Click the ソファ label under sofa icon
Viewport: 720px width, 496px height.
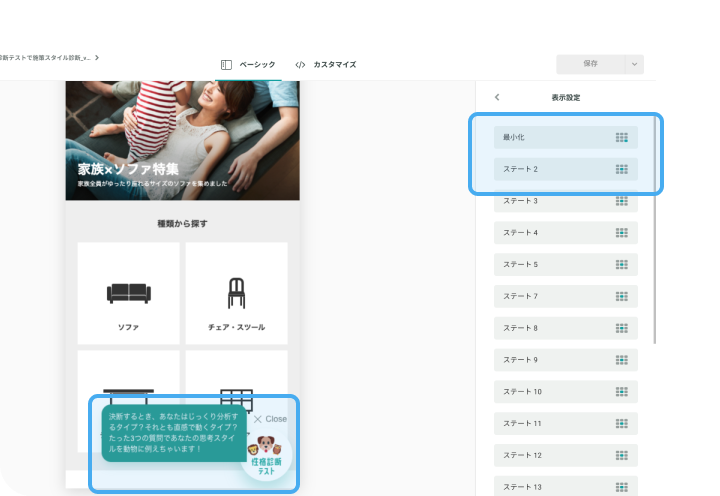129,327
